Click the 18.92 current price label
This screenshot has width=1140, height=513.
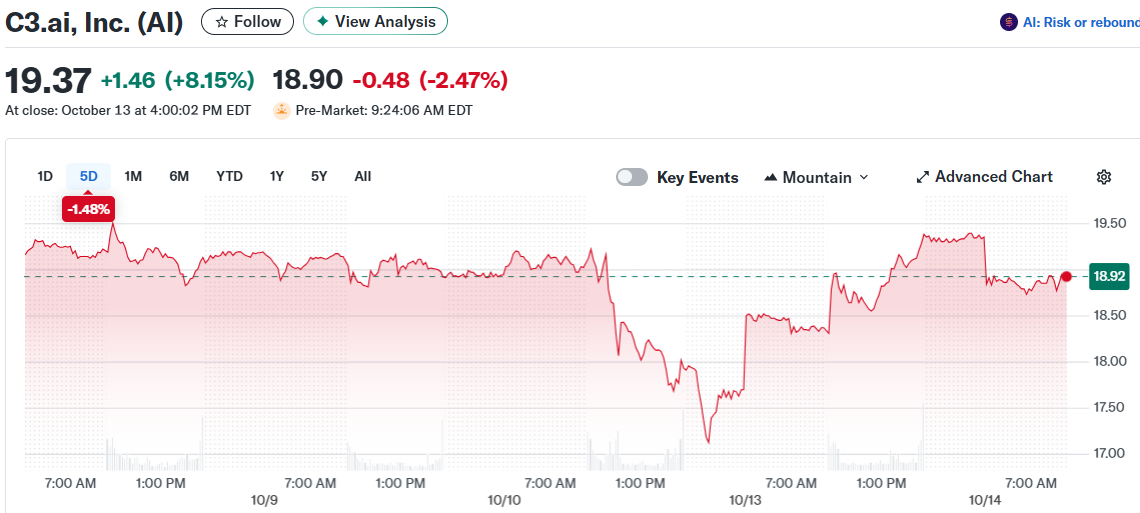(1110, 277)
